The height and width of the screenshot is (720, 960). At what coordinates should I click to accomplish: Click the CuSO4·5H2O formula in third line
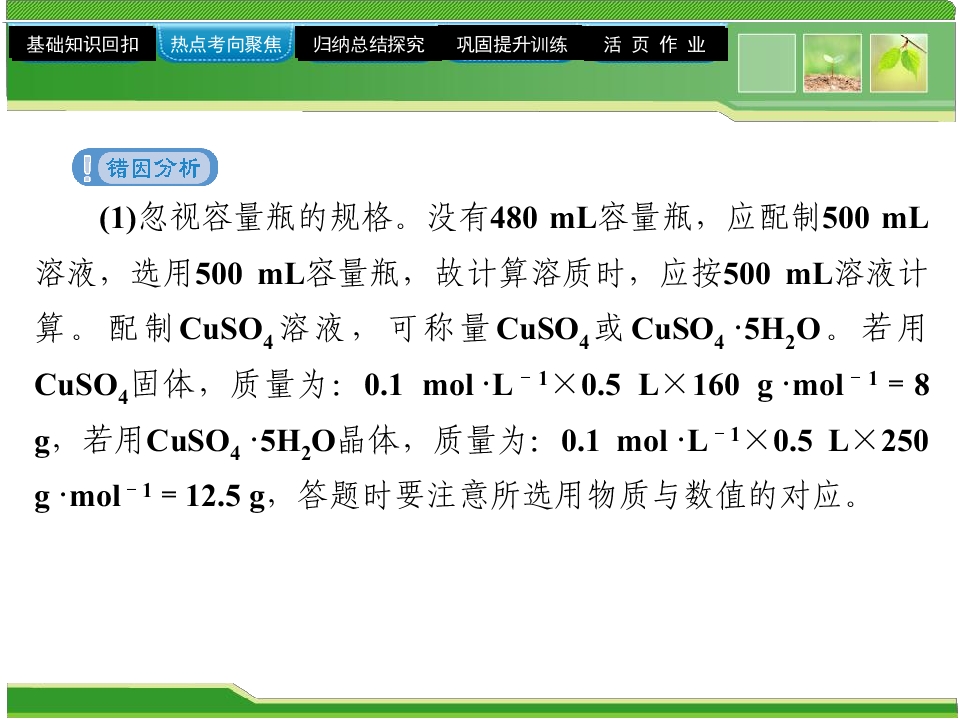pyautogui.click(x=726, y=331)
